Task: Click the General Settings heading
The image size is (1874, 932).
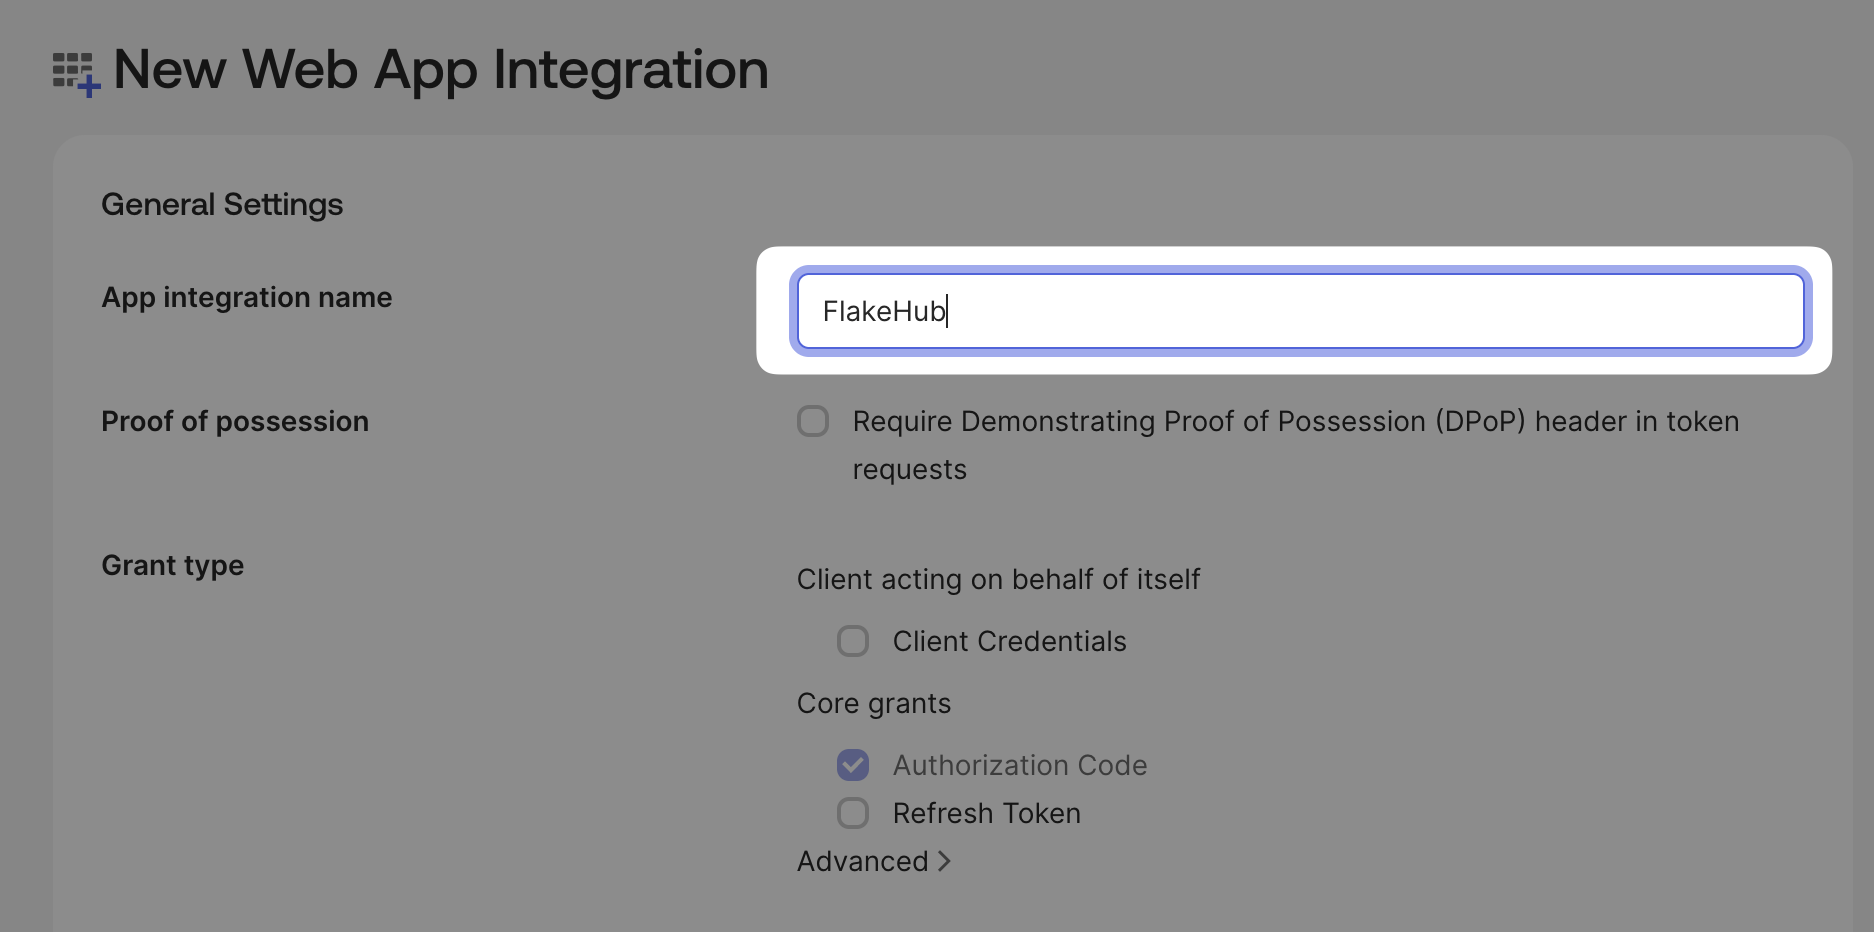Action: [222, 204]
